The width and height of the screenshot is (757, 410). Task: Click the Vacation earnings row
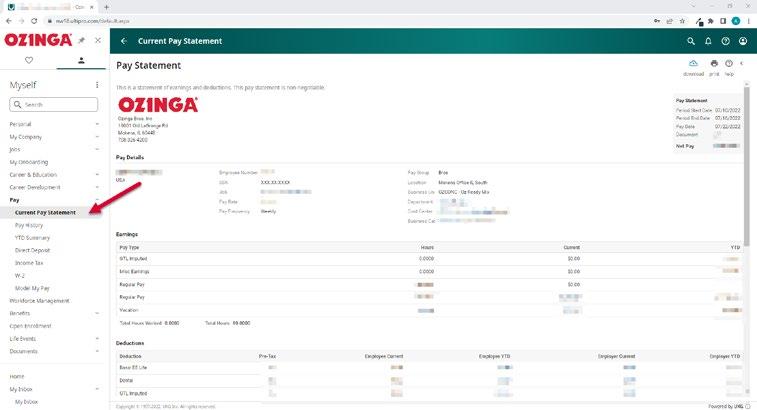click(430, 310)
